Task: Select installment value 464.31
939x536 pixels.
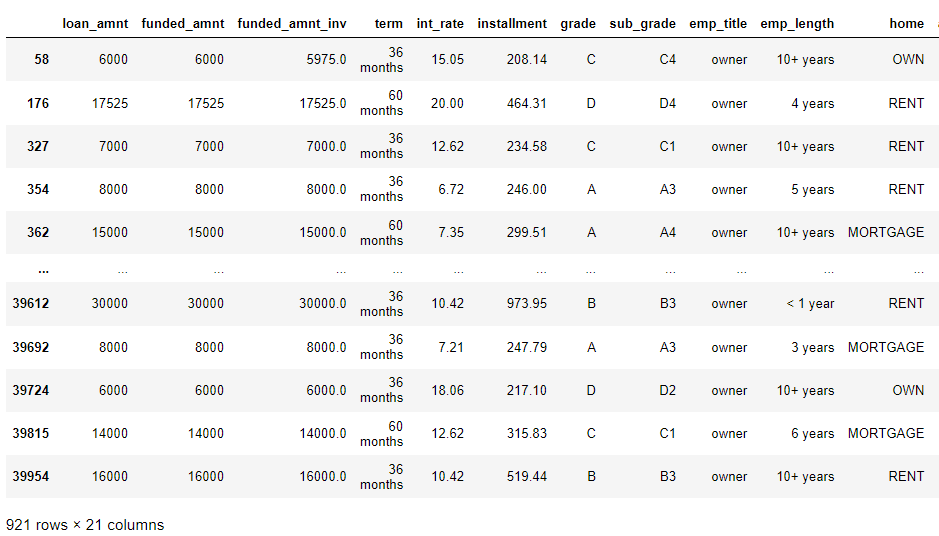Action: click(x=527, y=103)
